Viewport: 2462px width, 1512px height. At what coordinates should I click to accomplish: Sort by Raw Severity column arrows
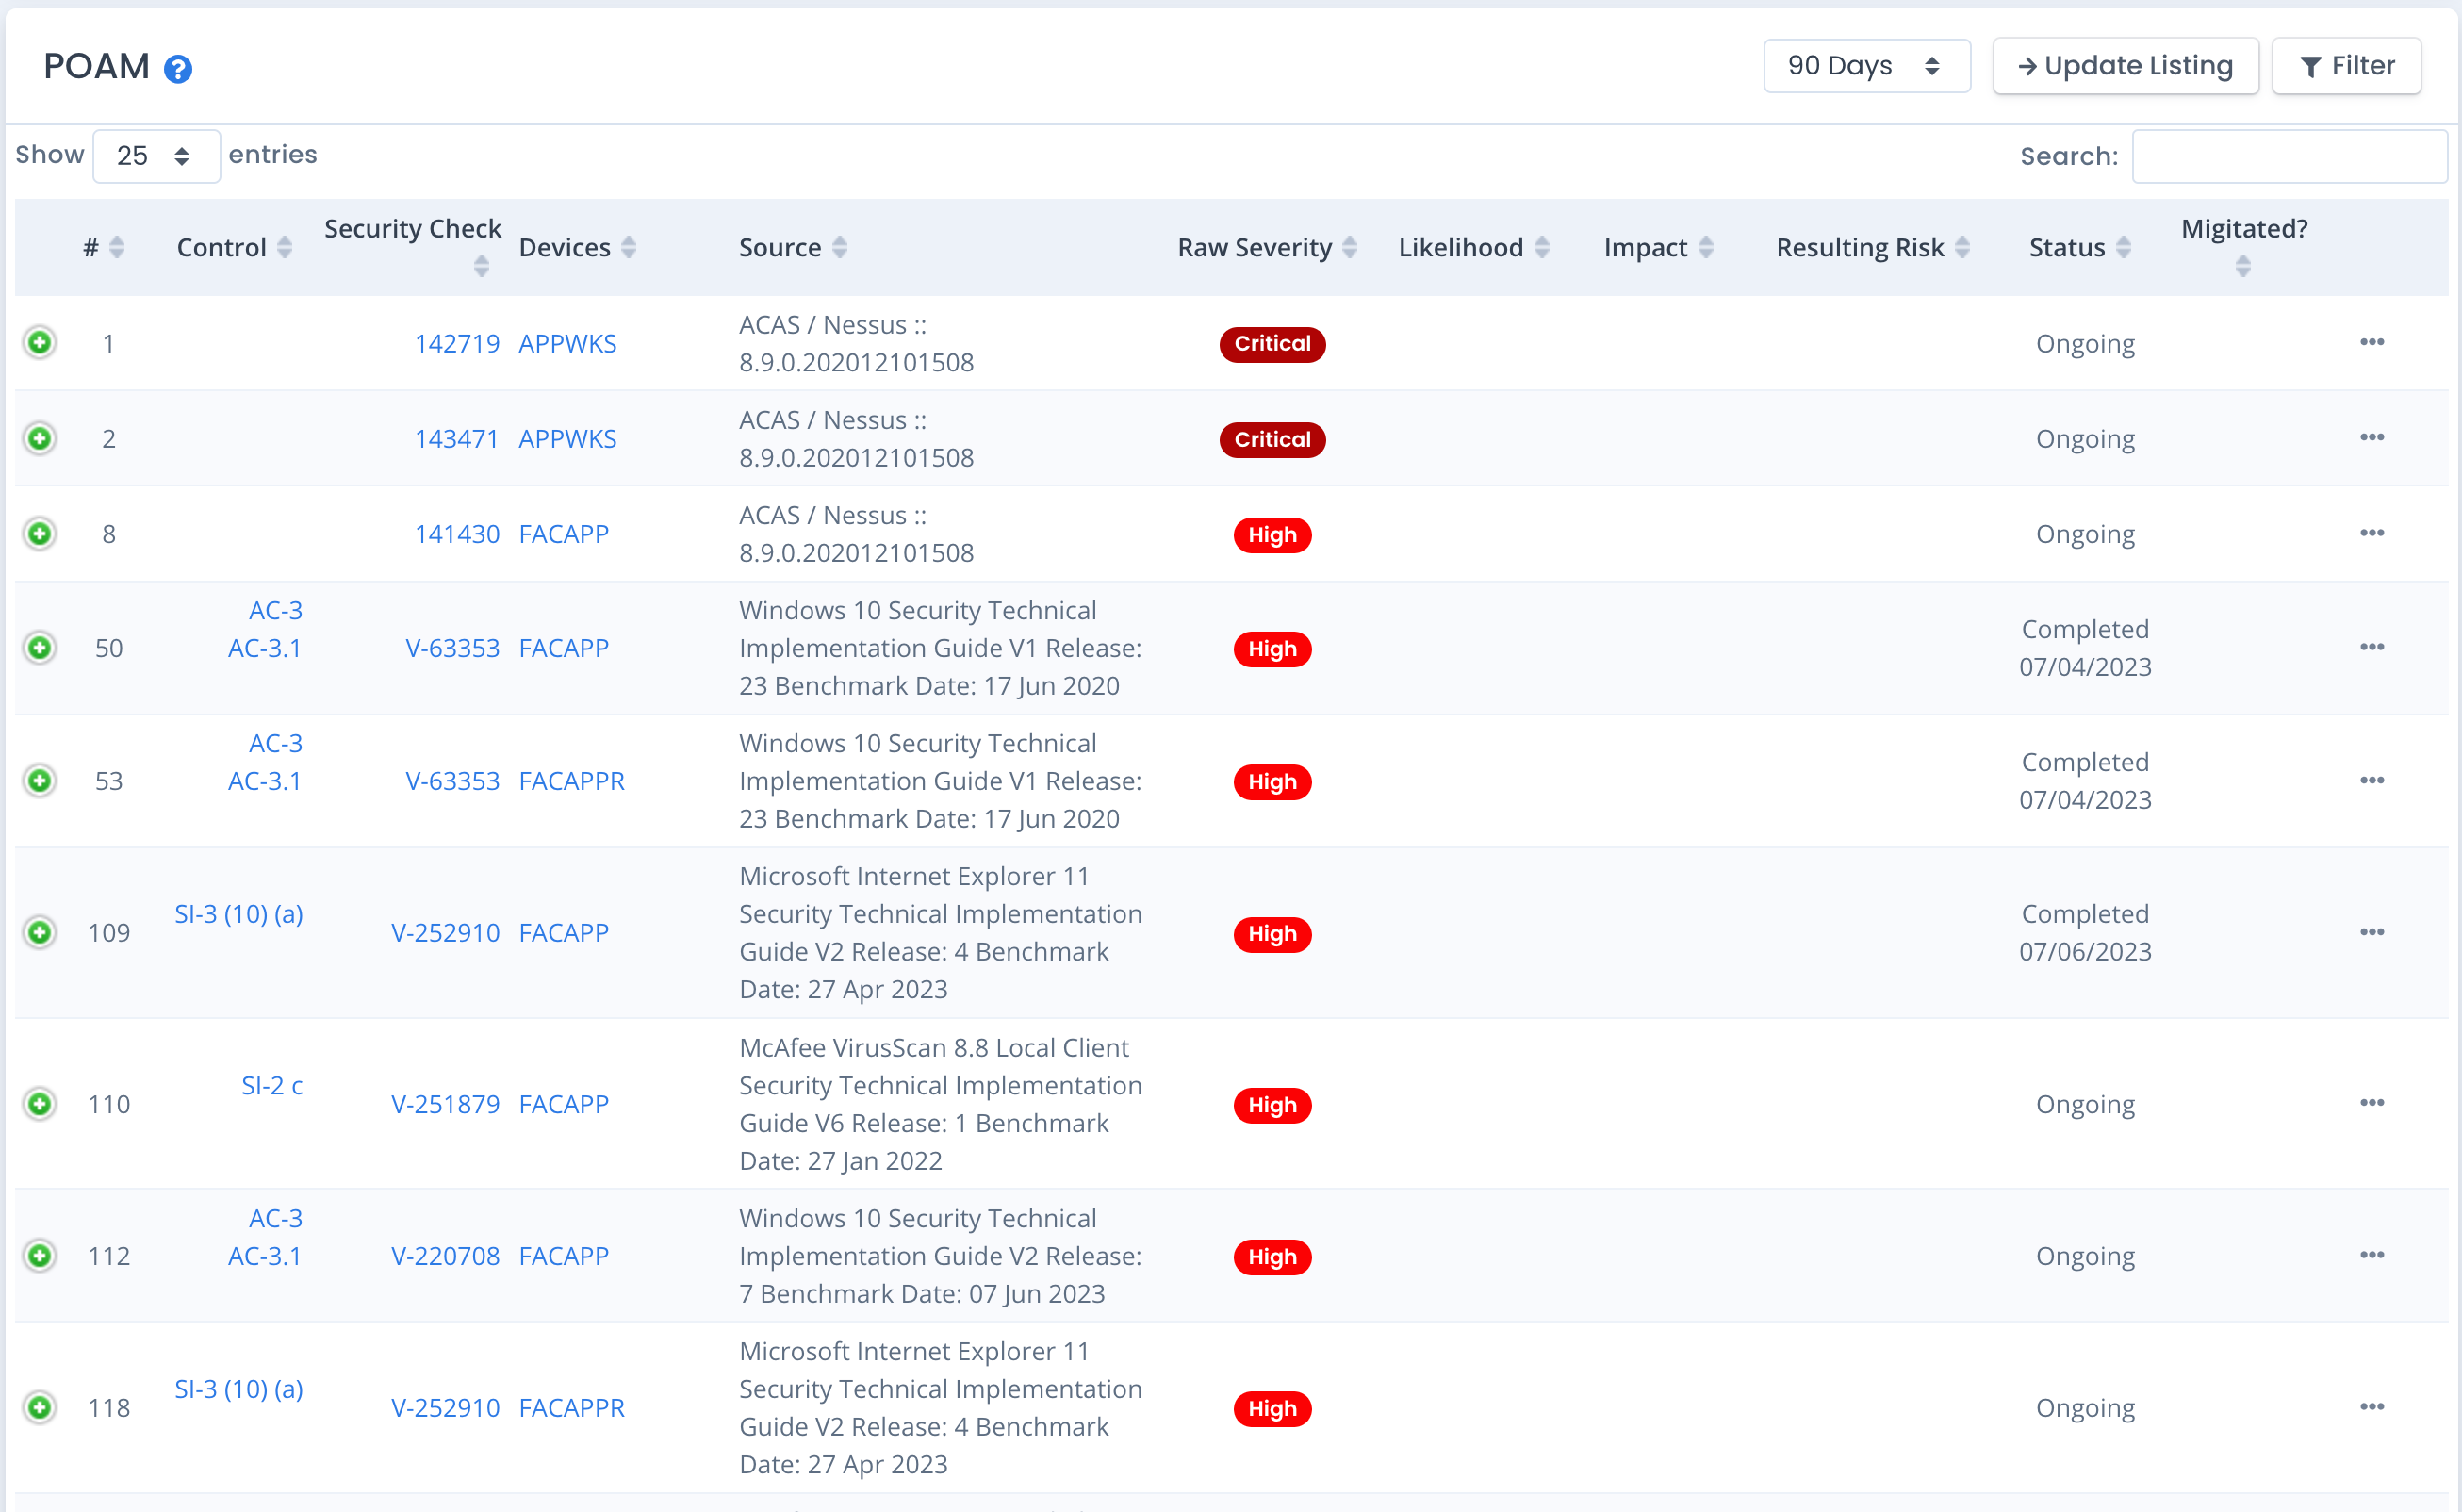(x=1350, y=247)
